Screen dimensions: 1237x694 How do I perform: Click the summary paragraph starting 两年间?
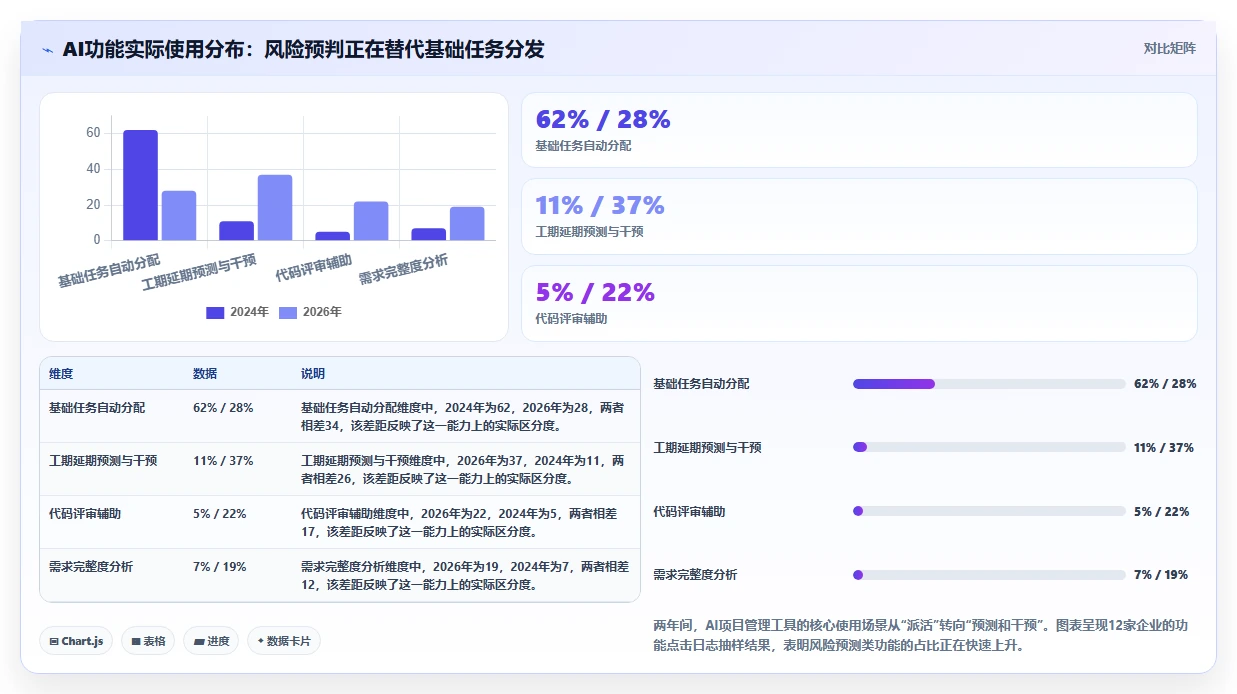(920, 636)
